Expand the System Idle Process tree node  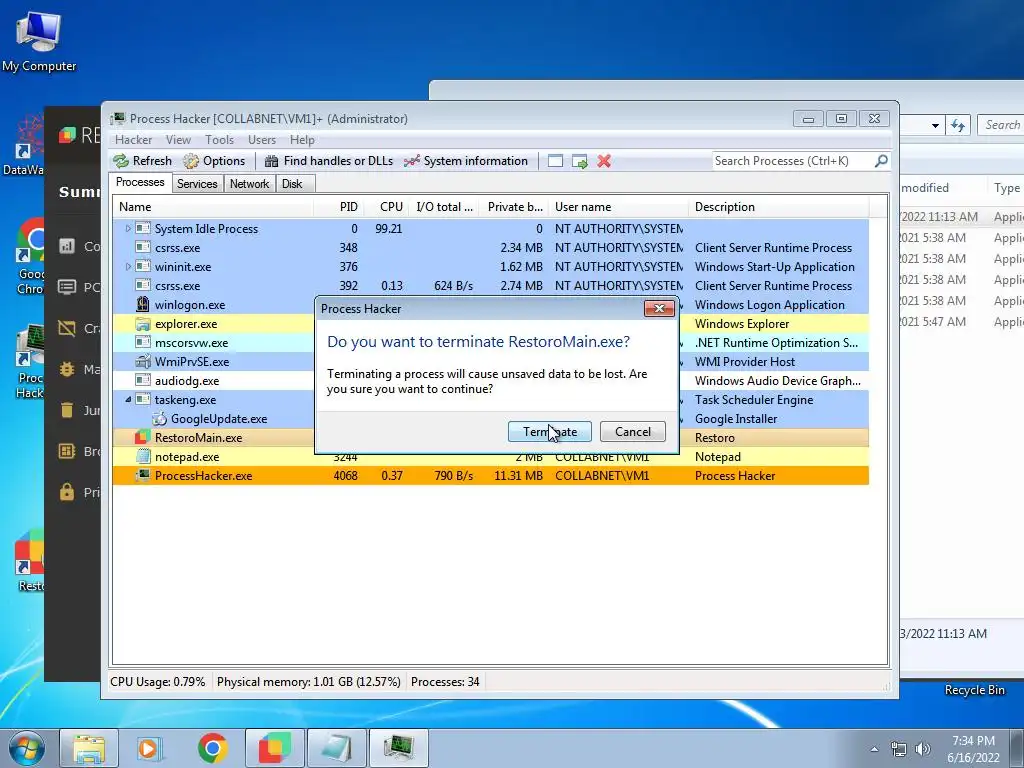point(128,229)
